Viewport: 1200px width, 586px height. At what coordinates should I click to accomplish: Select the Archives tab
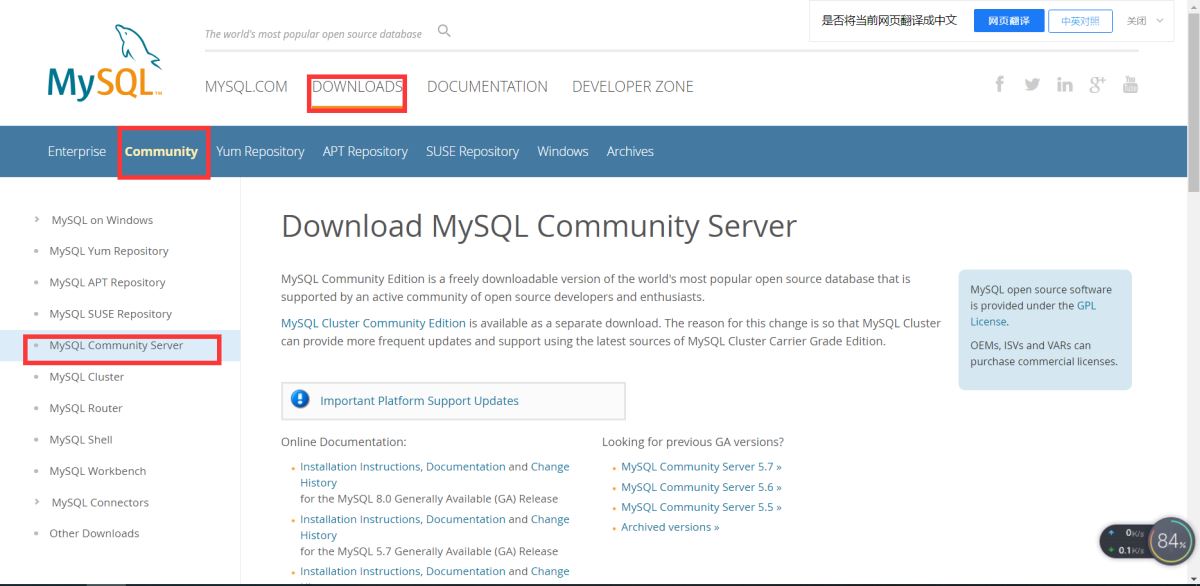[x=630, y=152]
